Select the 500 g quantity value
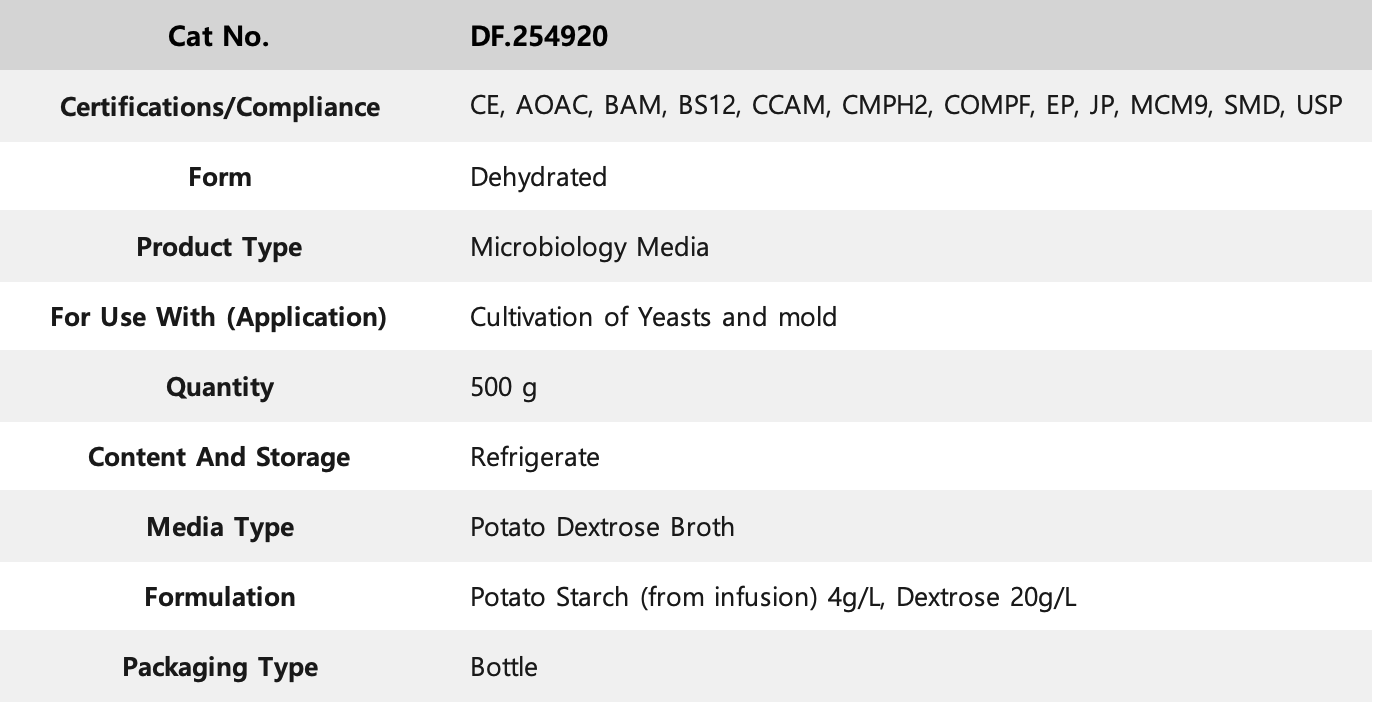Viewport: 1374px width, 706px height. pos(503,387)
